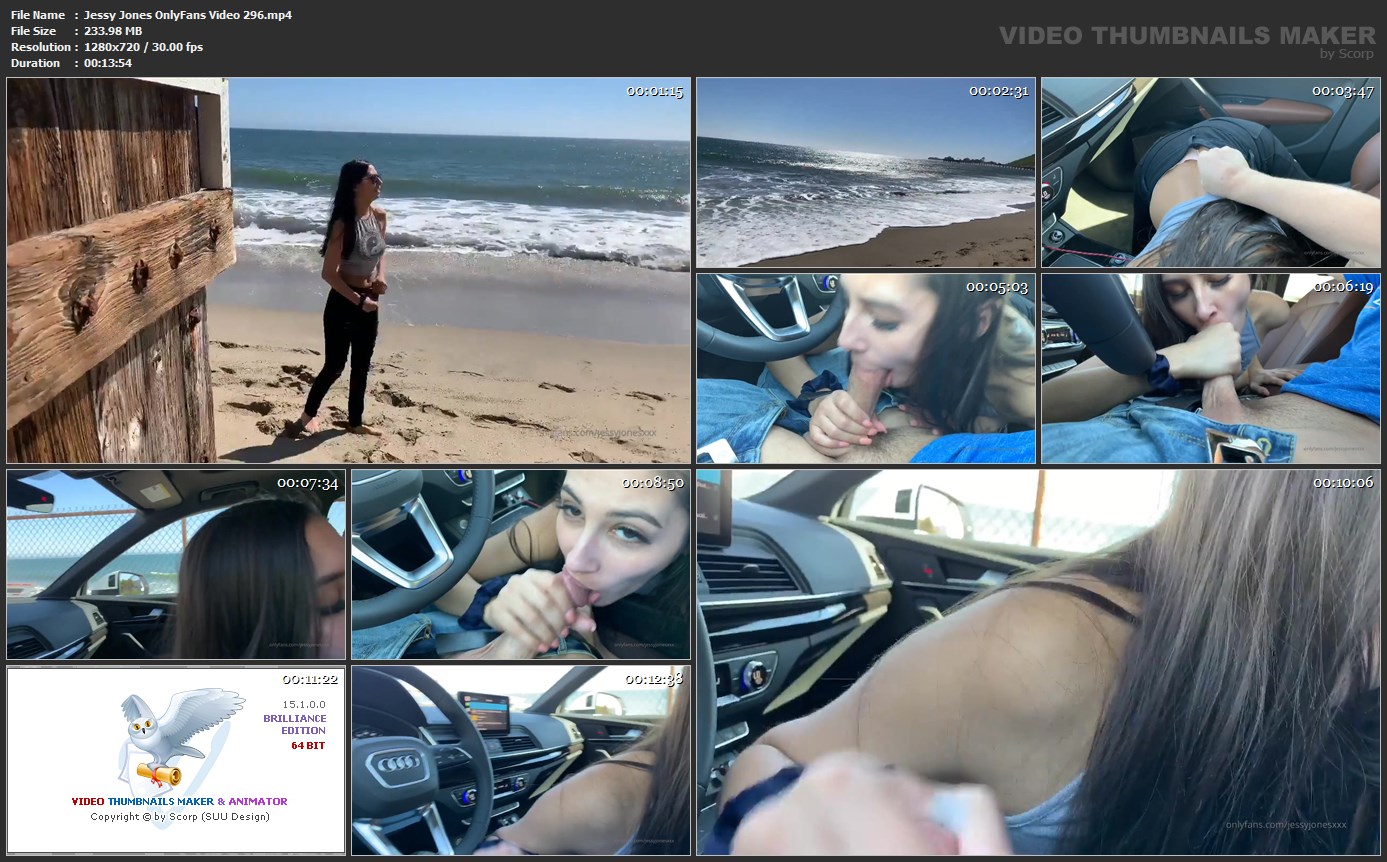Click the 00:05:03 timestamp label
This screenshot has height=862, width=1387.
[999, 287]
